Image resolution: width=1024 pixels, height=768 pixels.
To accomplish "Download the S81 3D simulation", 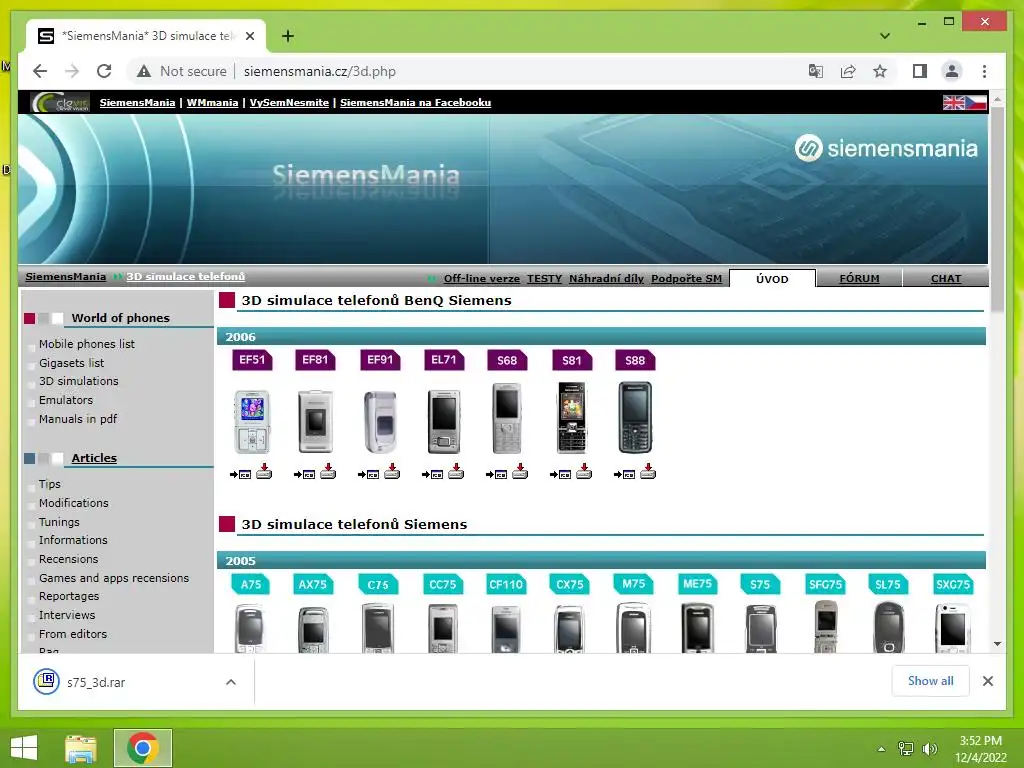I will point(584,472).
